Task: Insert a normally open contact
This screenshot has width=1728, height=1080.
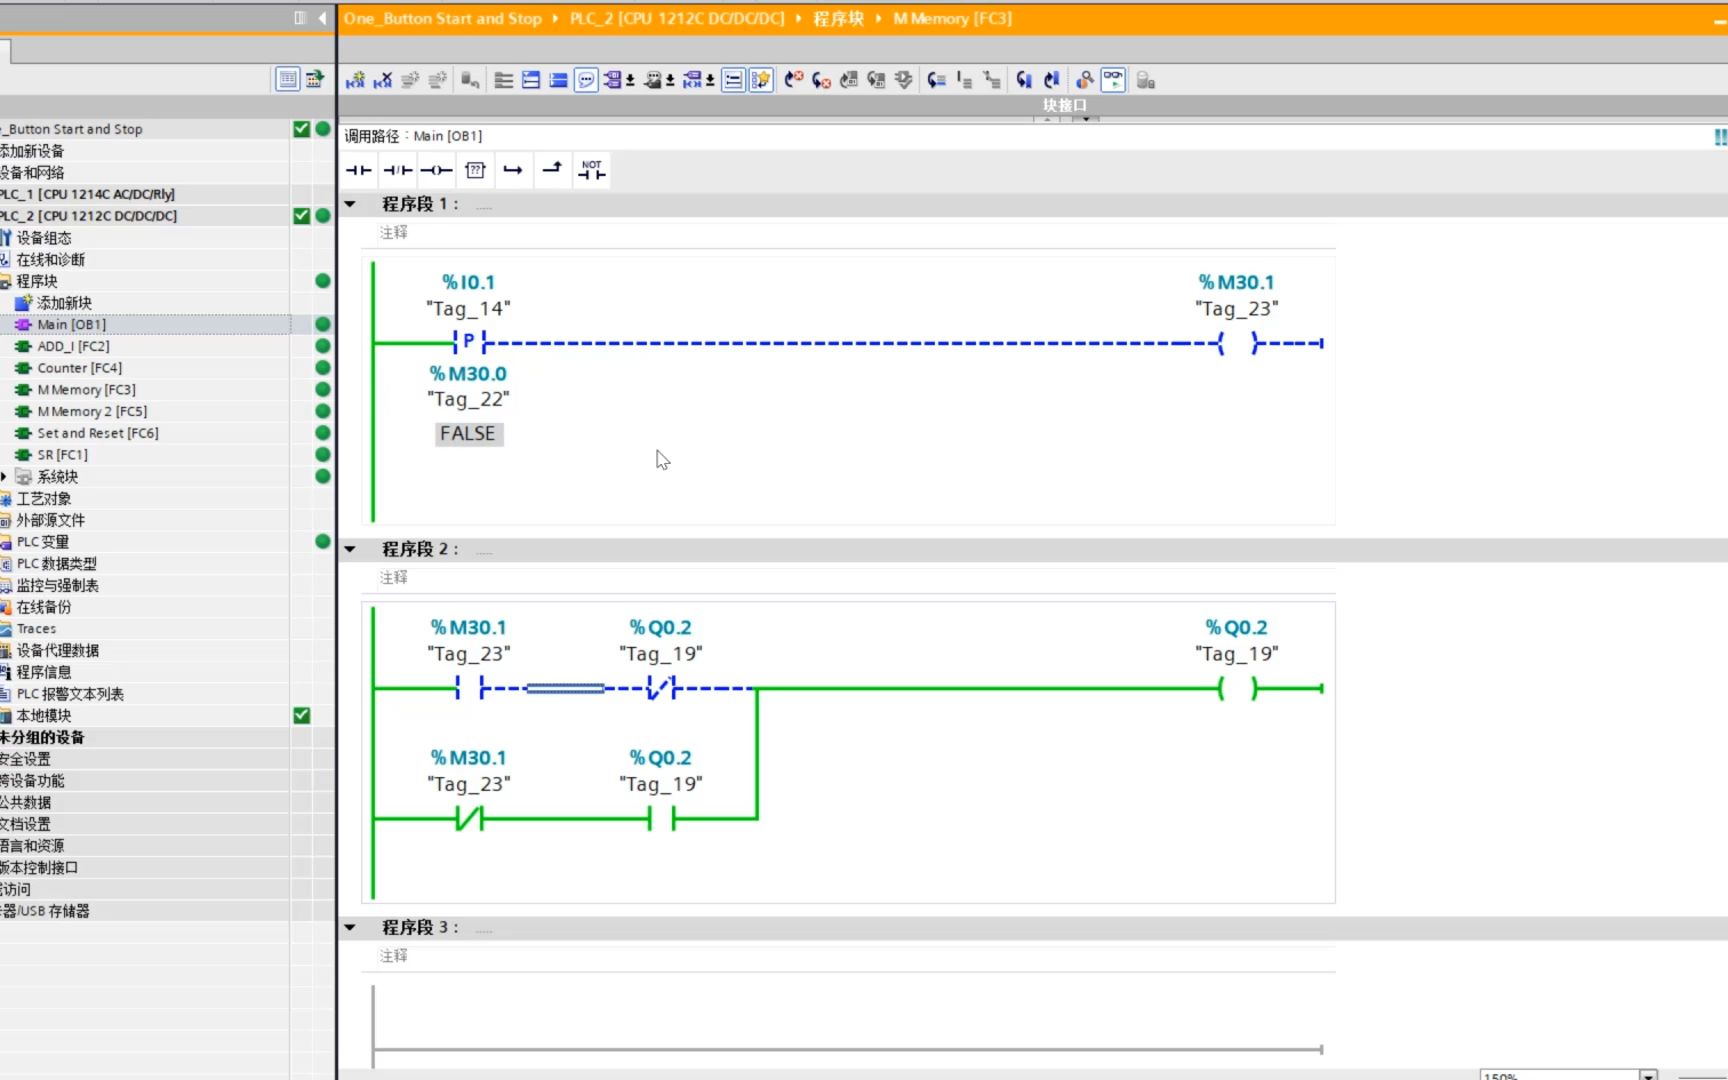Action: [359, 170]
